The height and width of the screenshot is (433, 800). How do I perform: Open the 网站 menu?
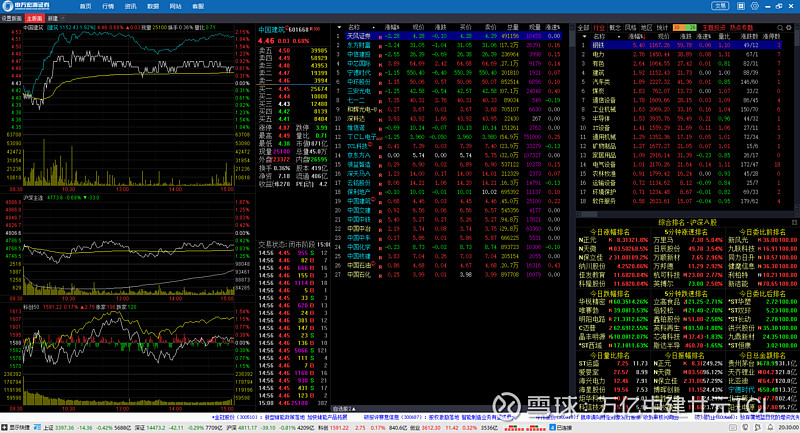point(176,6)
